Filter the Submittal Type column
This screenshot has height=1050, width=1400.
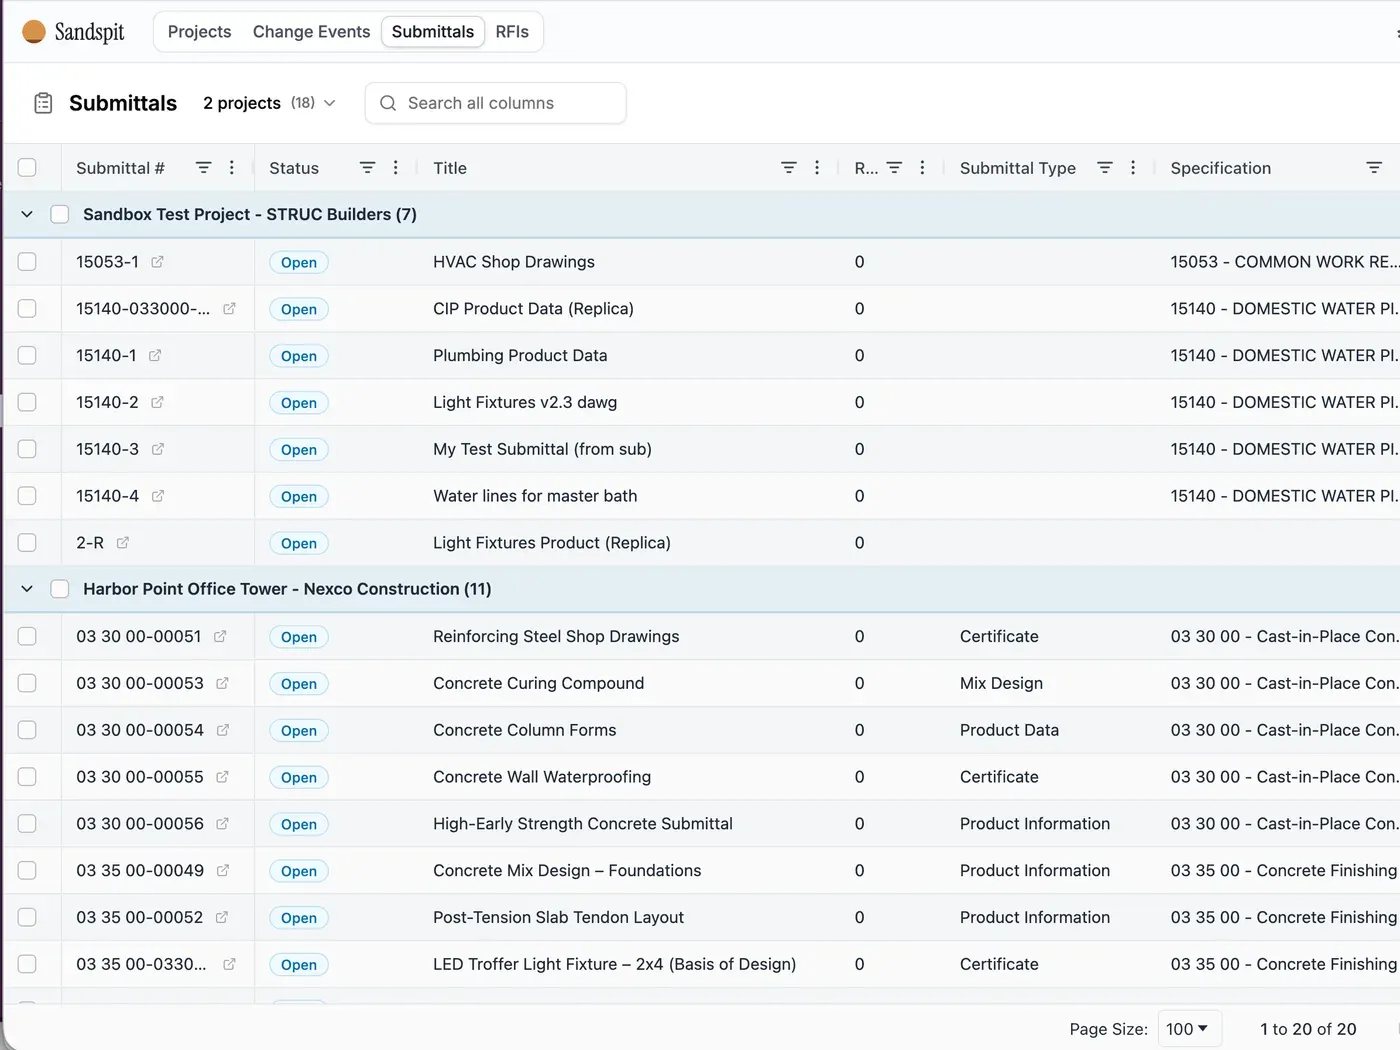1104,168
